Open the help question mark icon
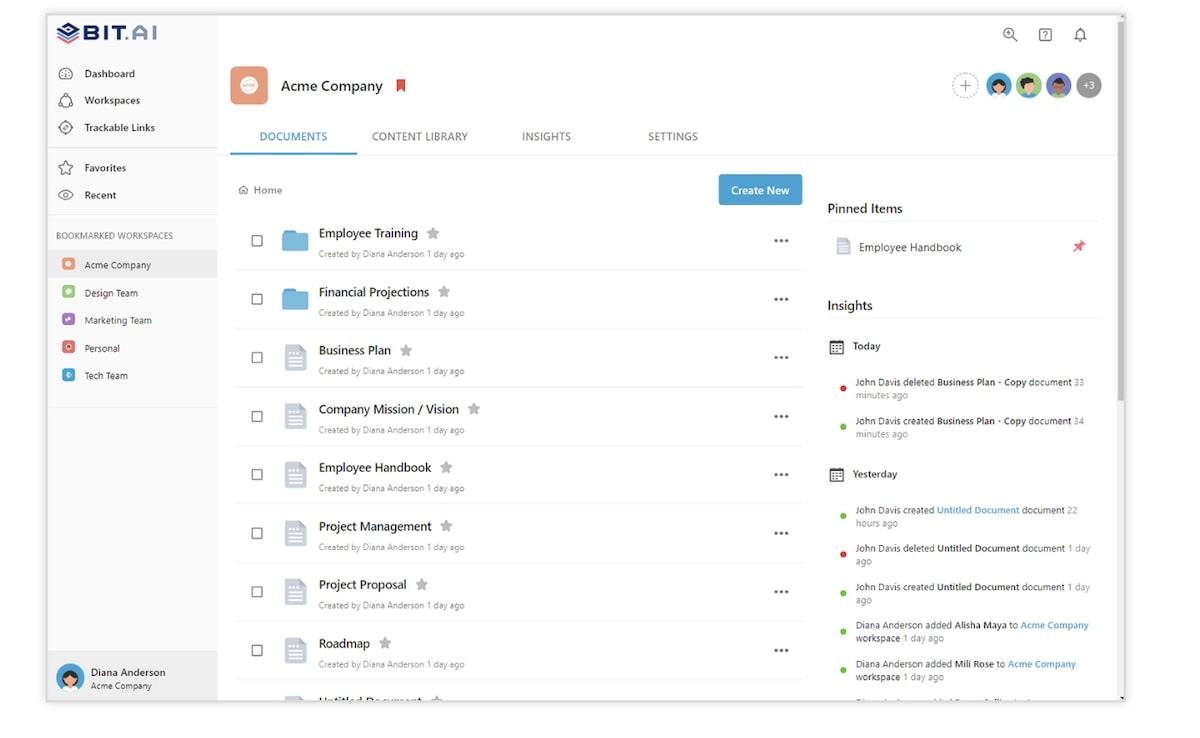Image resolution: width=1200 pixels, height=738 pixels. click(x=1045, y=35)
